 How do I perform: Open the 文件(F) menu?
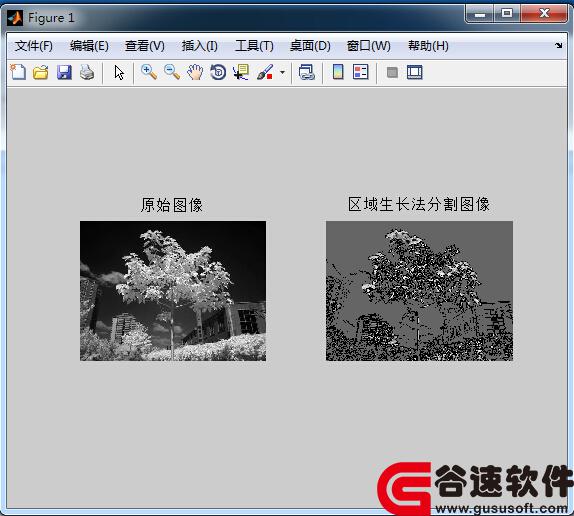point(34,46)
